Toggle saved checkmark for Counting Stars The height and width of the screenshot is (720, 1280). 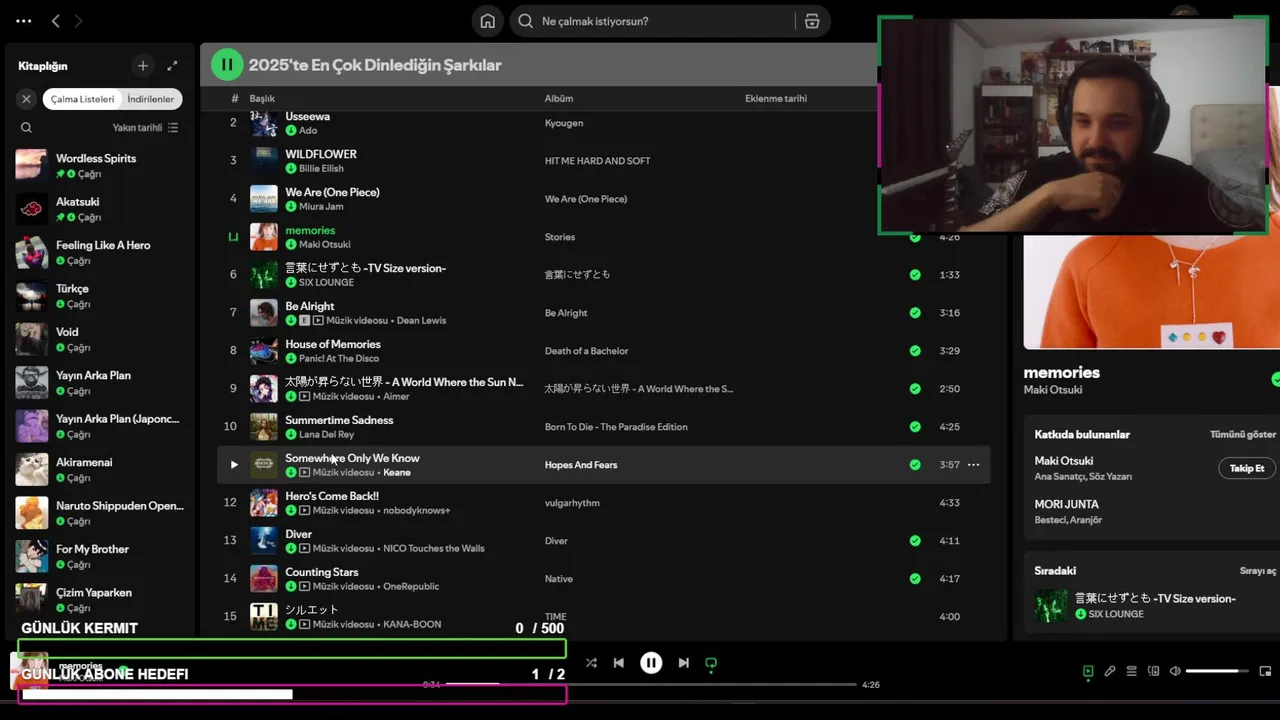click(915, 579)
